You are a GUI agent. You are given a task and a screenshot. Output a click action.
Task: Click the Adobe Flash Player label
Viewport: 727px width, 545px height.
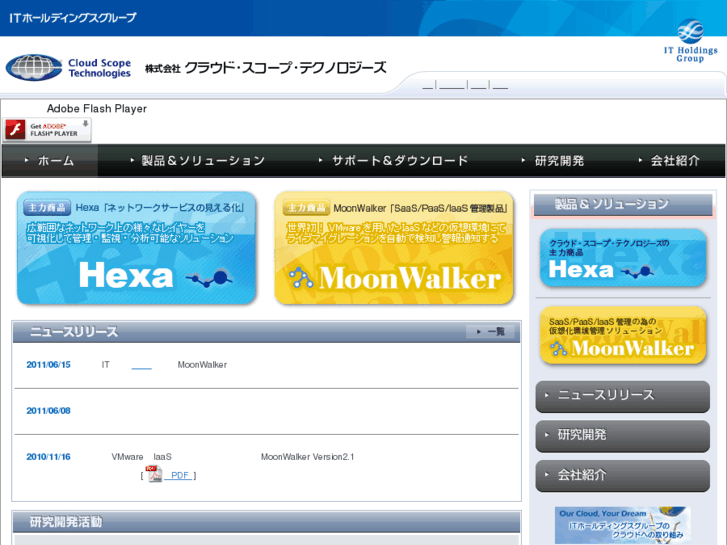pos(96,109)
